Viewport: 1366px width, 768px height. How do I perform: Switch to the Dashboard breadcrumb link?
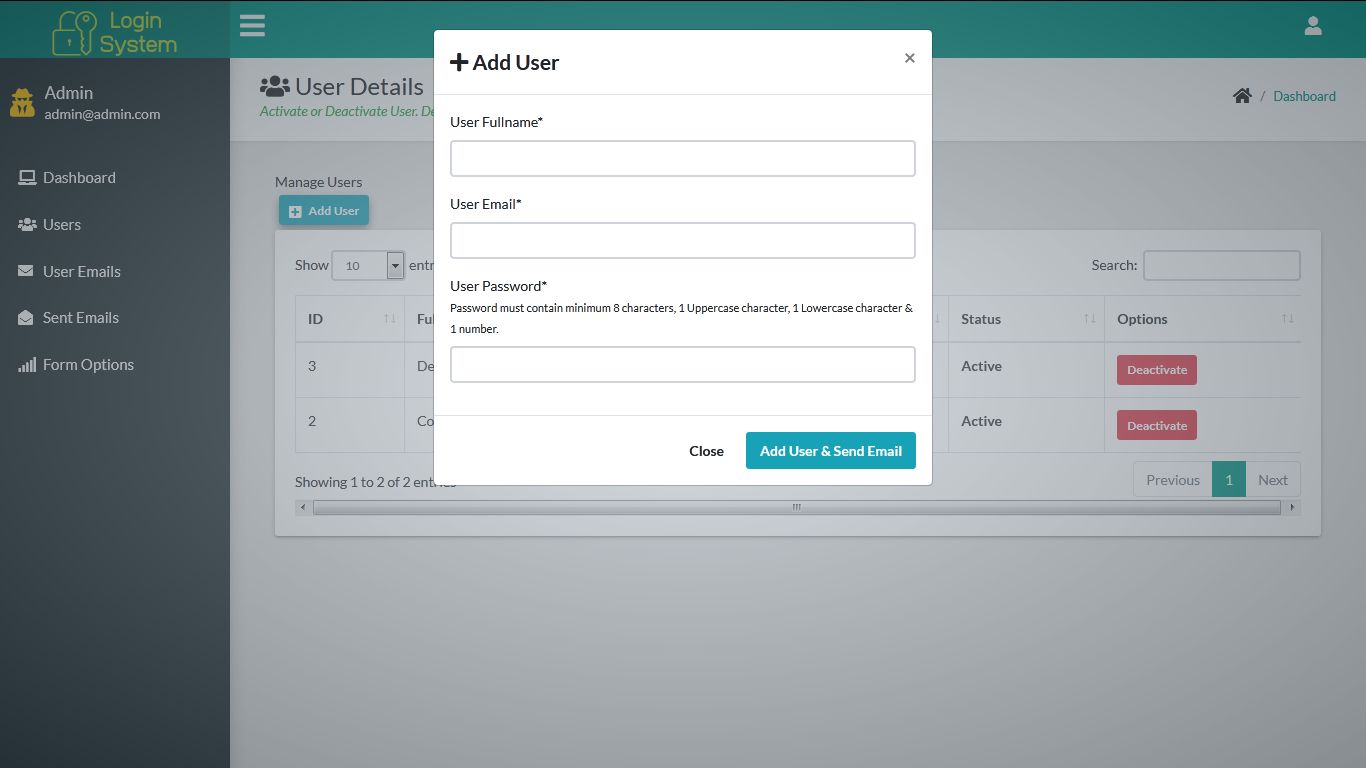pos(1304,96)
